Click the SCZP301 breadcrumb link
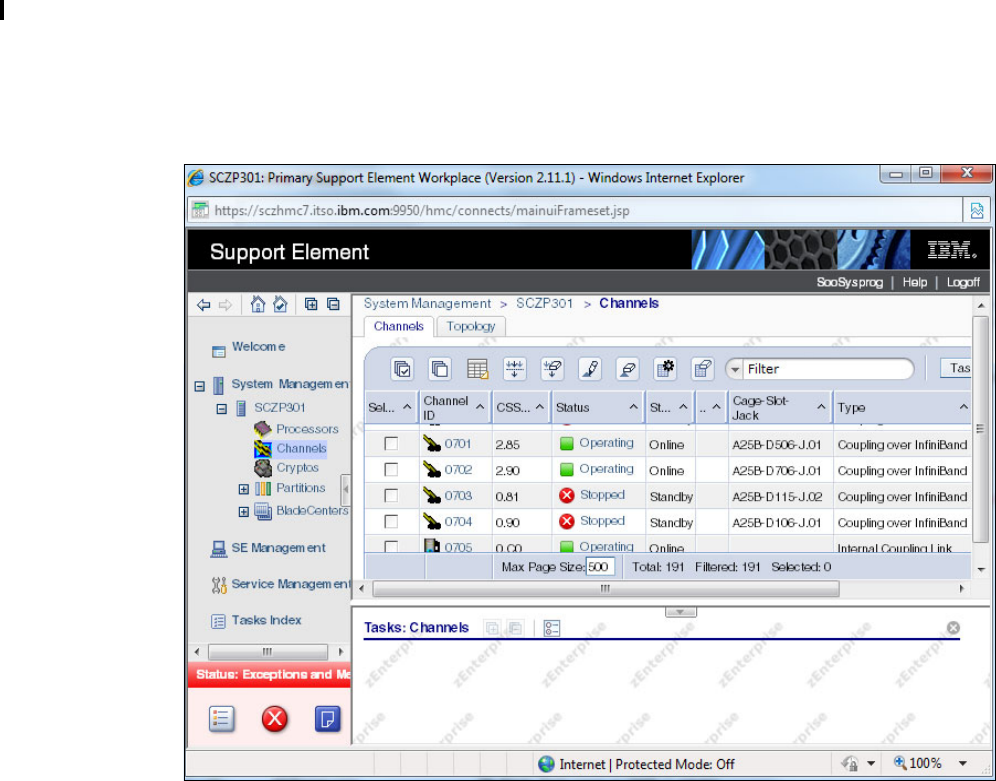The image size is (996, 781). coord(544,304)
